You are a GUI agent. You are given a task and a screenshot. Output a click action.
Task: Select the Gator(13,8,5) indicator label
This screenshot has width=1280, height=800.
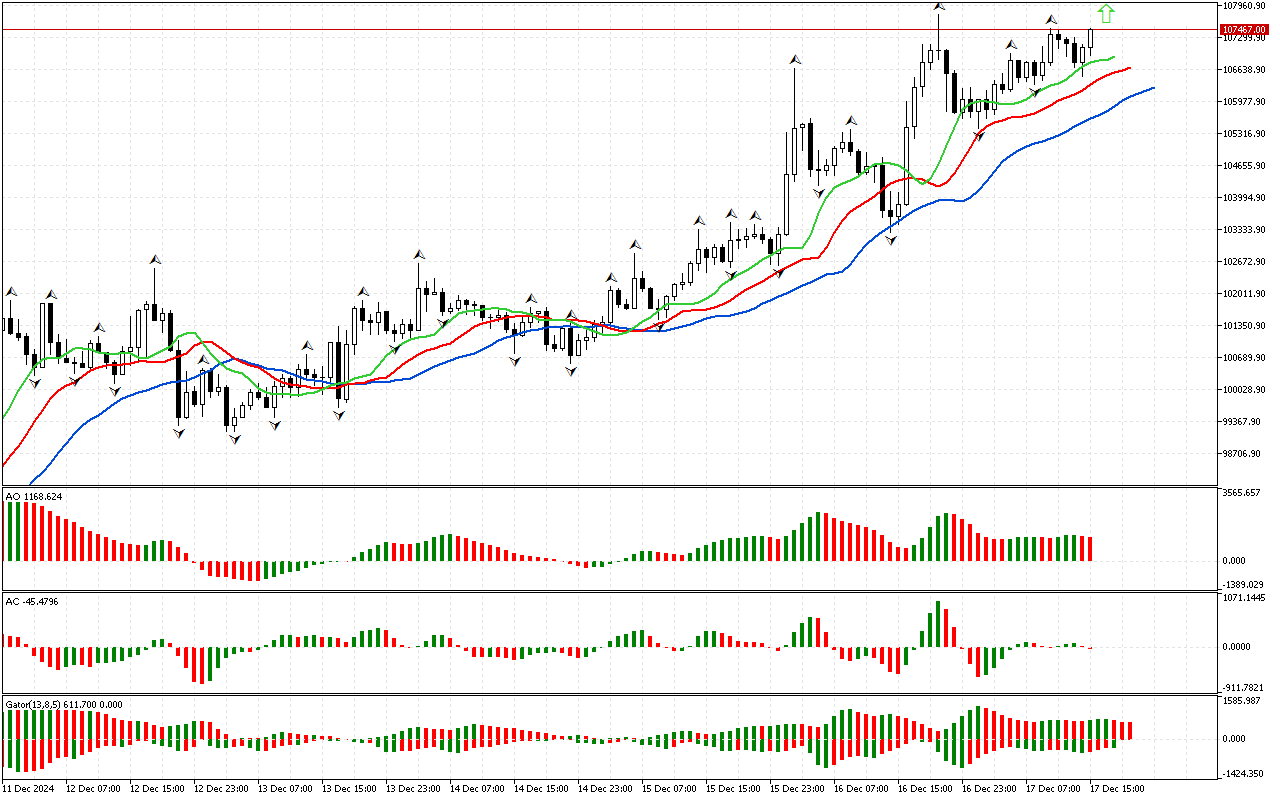click(x=64, y=704)
